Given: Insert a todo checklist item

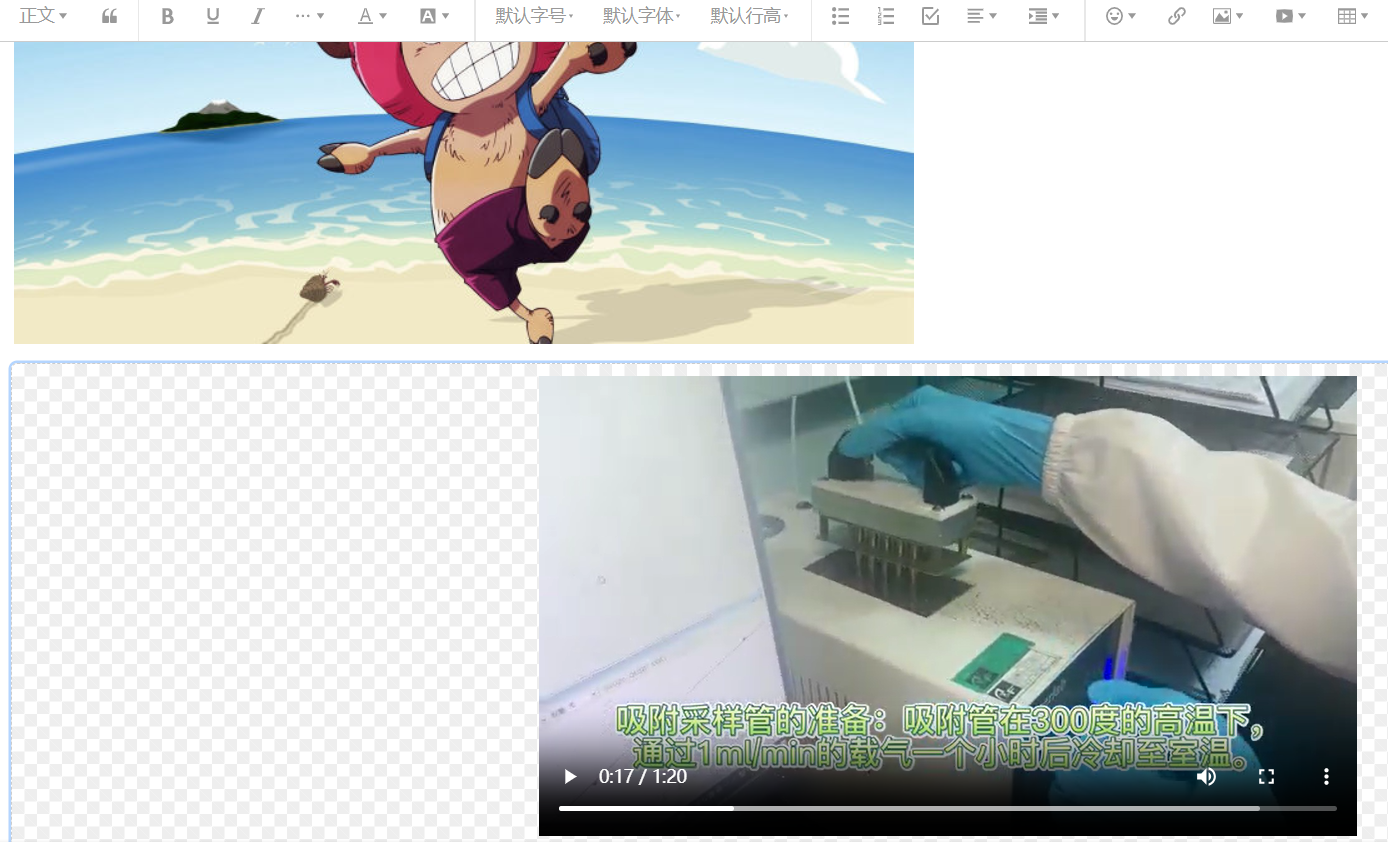Looking at the screenshot, I should pos(929,16).
